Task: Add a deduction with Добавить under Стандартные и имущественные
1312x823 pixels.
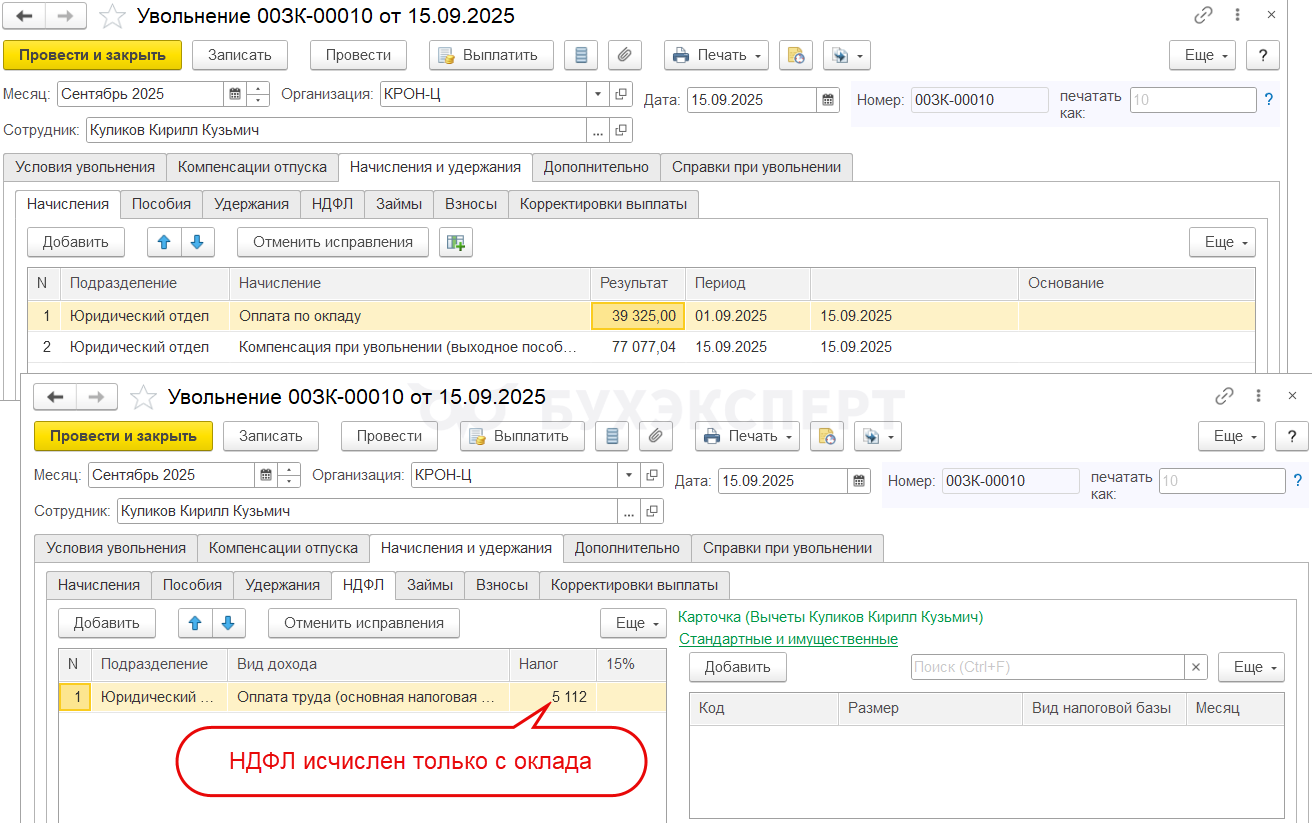Action: pos(738,667)
